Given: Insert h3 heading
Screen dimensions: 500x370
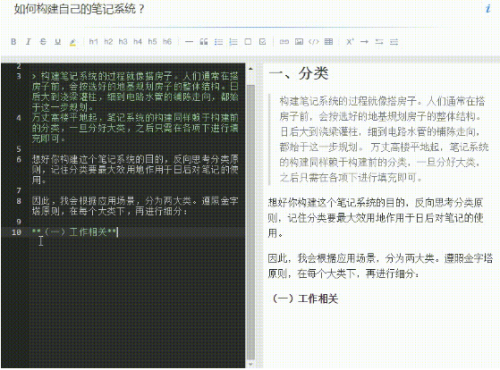Looking at the screenshot, I should [123, 42].
